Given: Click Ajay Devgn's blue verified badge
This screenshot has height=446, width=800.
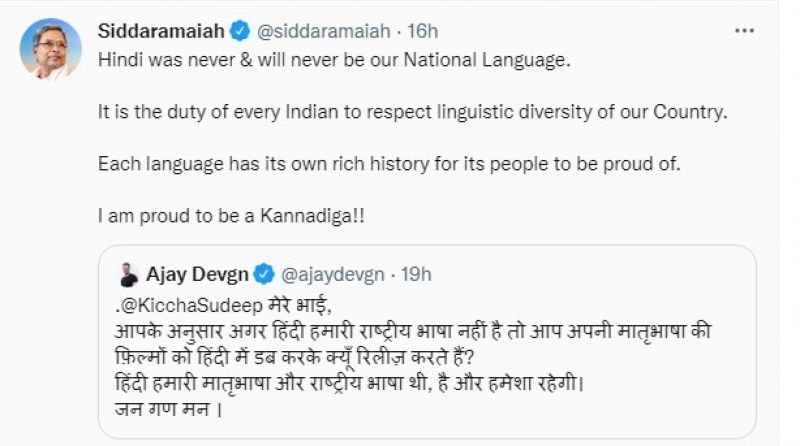Looking at the screenshot, I should (264, 272).
